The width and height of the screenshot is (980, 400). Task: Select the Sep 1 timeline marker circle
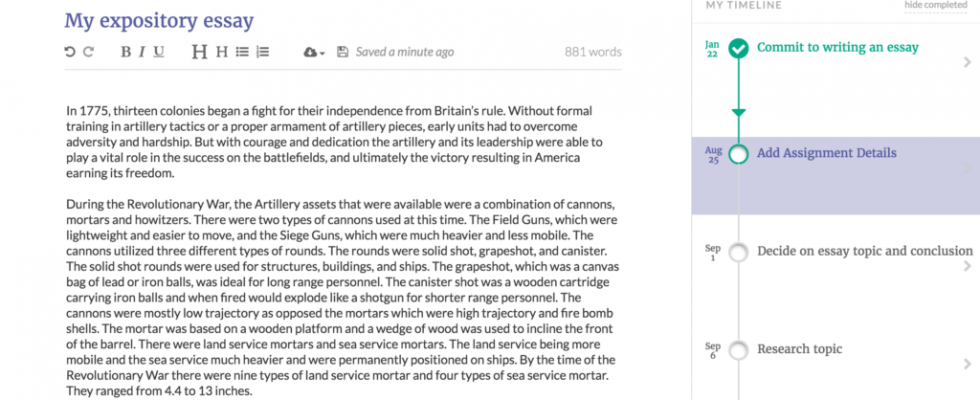click(x=739, y=252)
